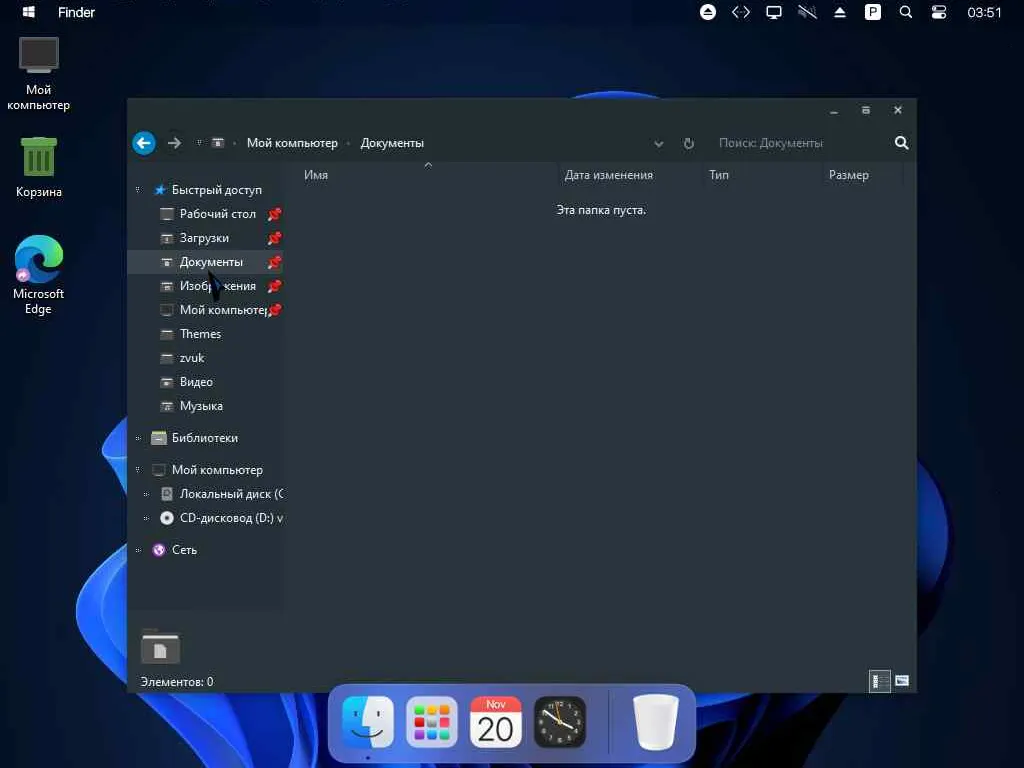This screenshot has height=768, width=1024.
Task: Open Загрузки in quick access
Action: coord(204,238)
